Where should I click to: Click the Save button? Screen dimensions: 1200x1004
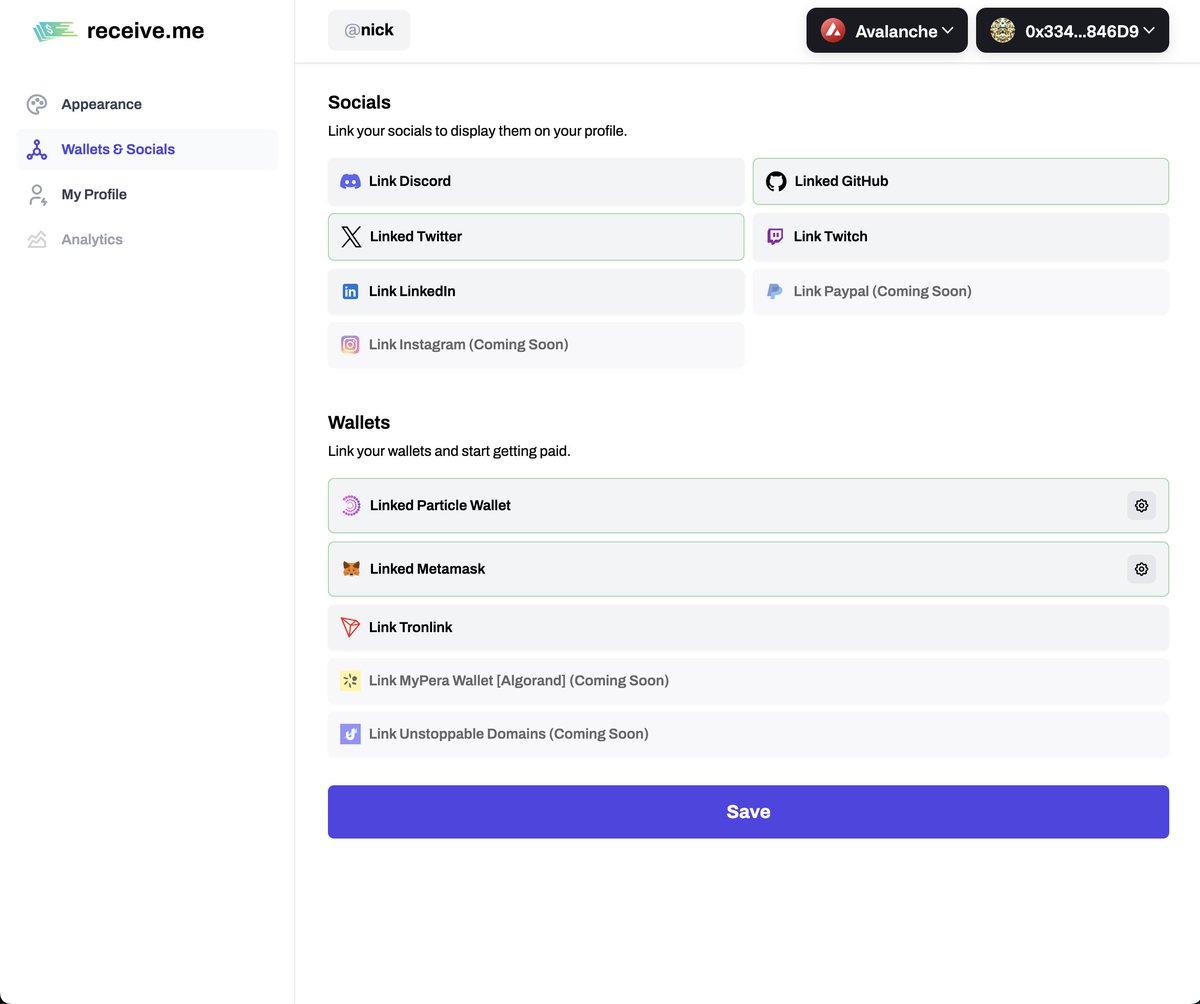click(748, 812)
